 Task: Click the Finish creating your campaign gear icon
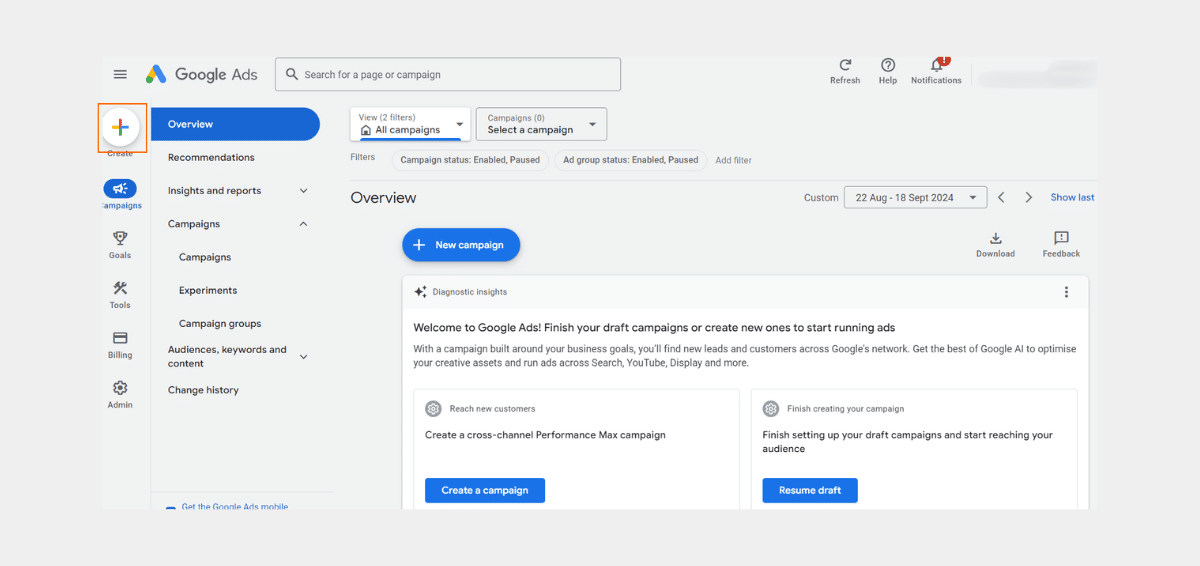coord(771,408)
